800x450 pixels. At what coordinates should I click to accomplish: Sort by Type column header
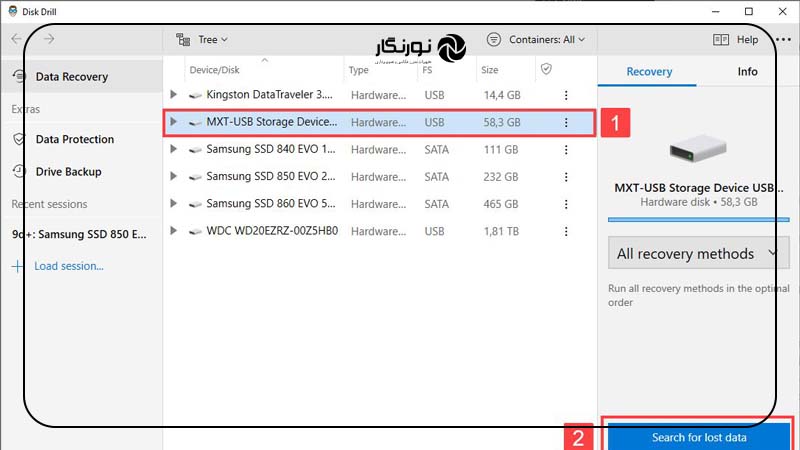(358, 70)
